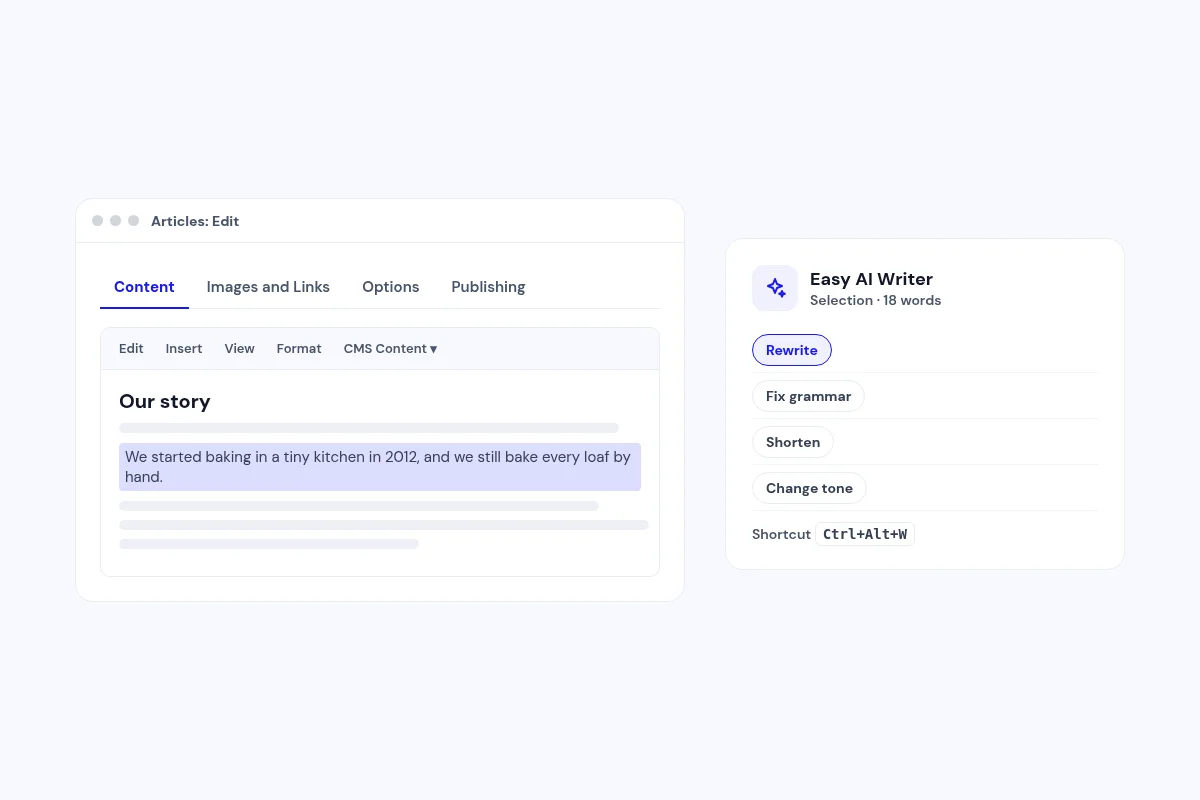The height and width of the screenshot is (800, 1200).
Task: Open the Publishing tab
Action: [488, 287]
